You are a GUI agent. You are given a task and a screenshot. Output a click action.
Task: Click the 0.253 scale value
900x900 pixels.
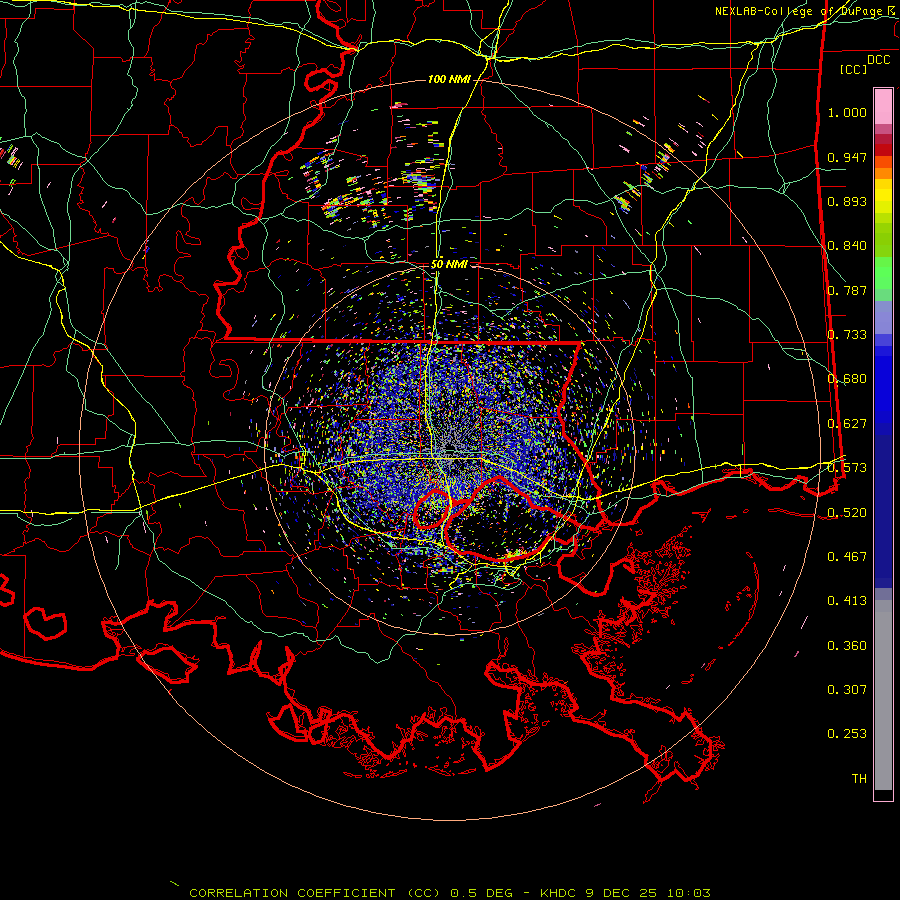coord(847,734)
